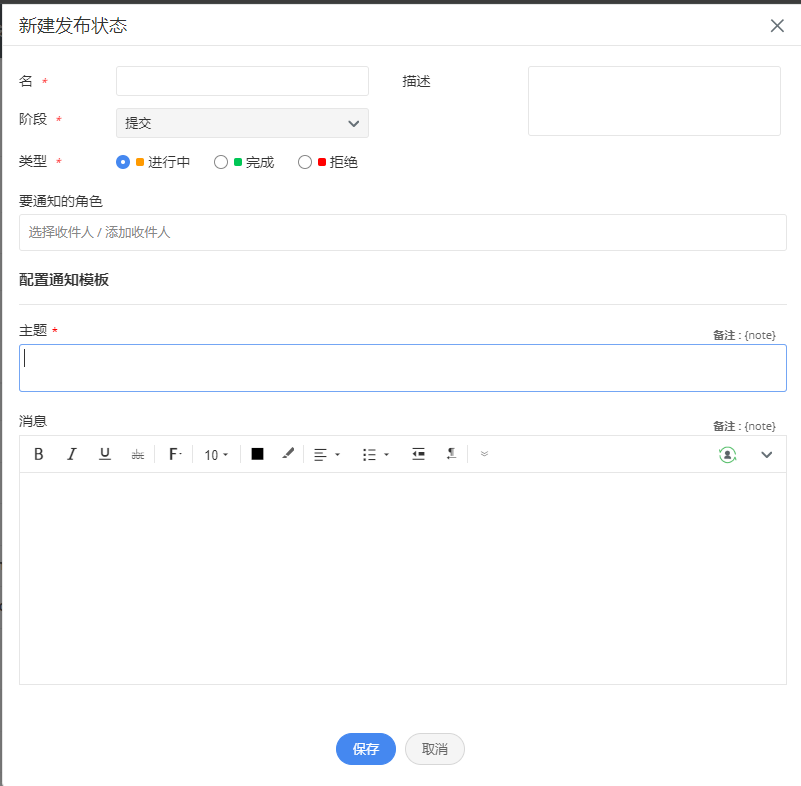The width and height of the screenshot is (801, 786).
Task: Click into the 主题 subject field
Action: pyautogui.click(x=403, y=368)
